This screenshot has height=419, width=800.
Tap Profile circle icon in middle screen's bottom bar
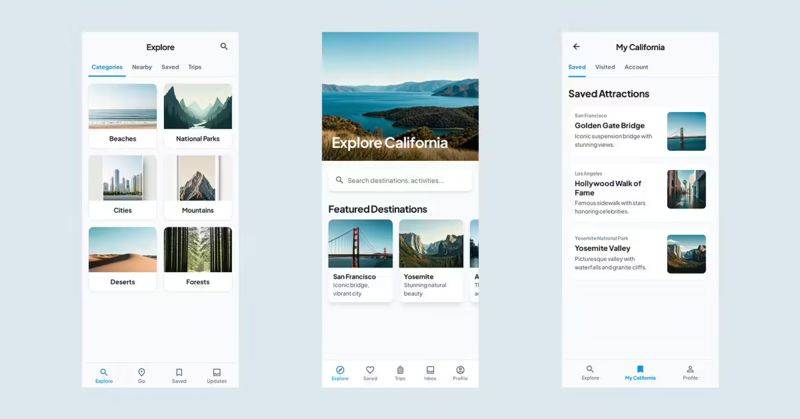tap(460, 369)
